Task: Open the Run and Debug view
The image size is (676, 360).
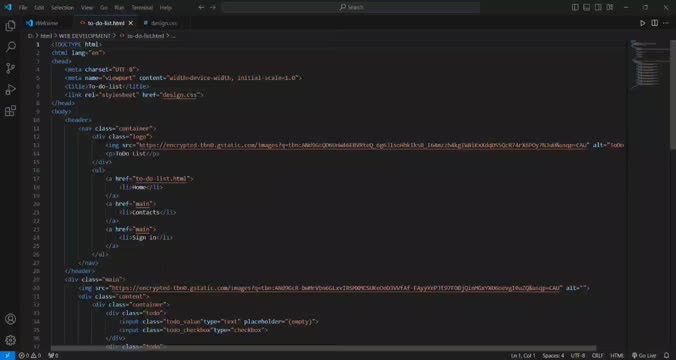Action: (10, 89)
